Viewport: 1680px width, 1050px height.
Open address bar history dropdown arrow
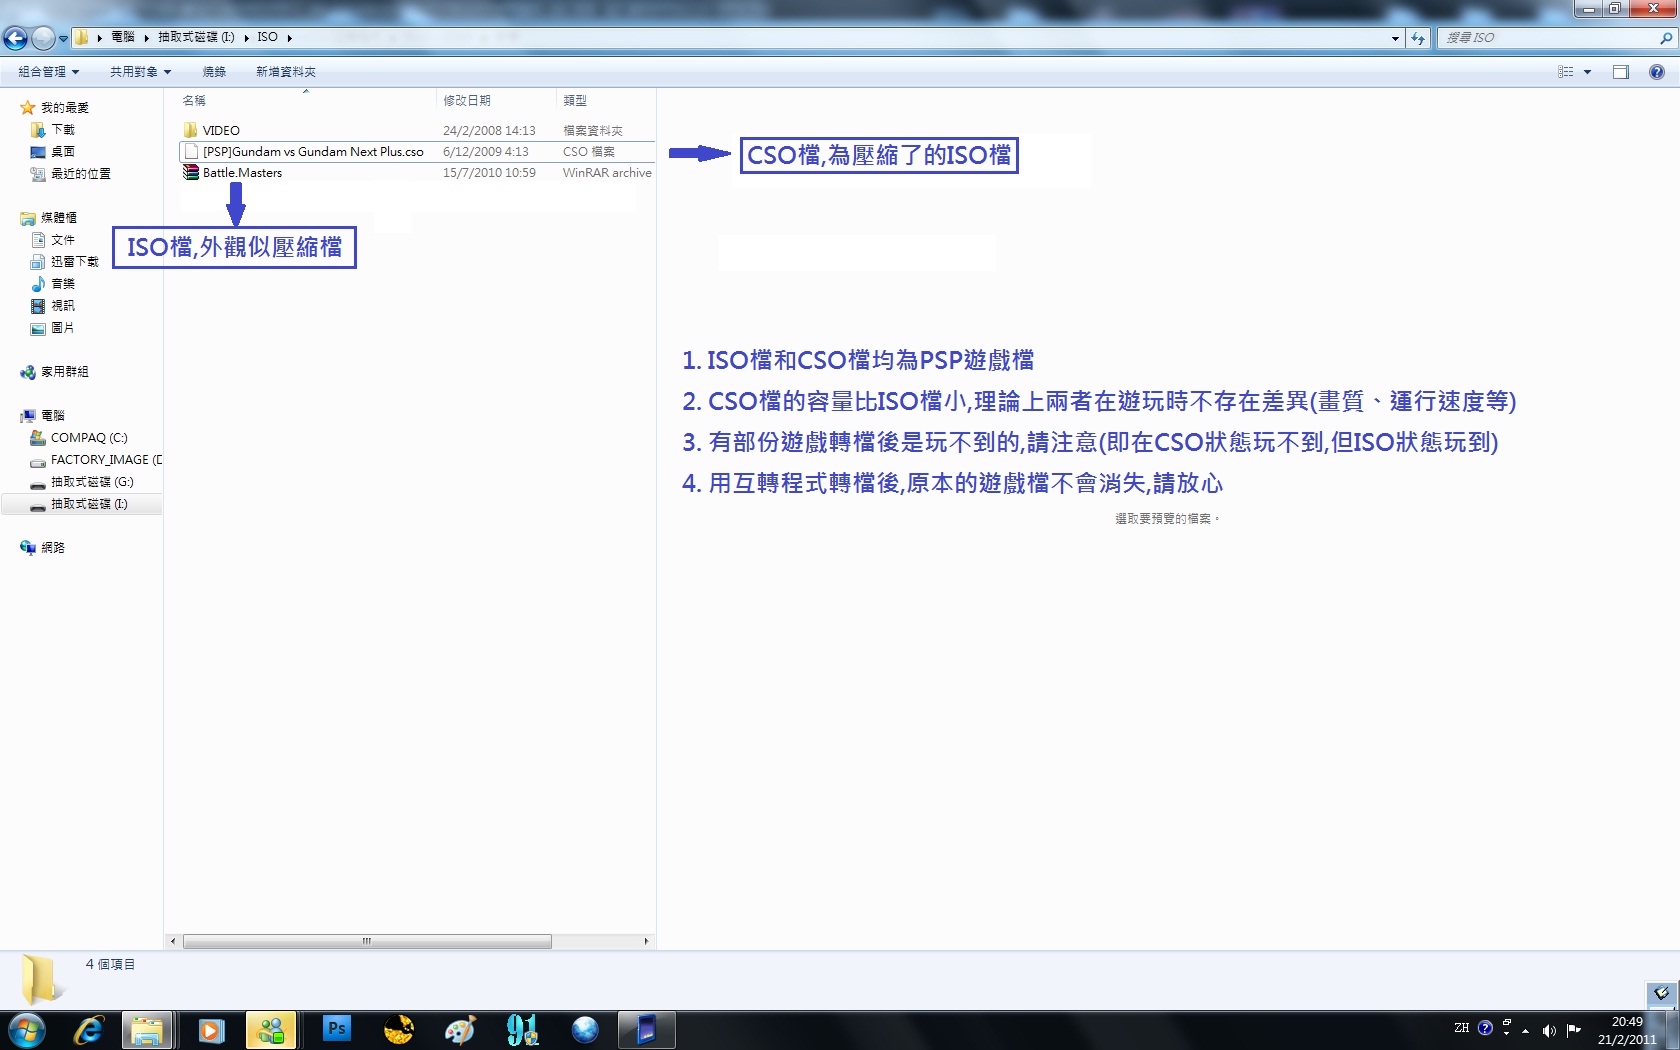coord(1395,38)
